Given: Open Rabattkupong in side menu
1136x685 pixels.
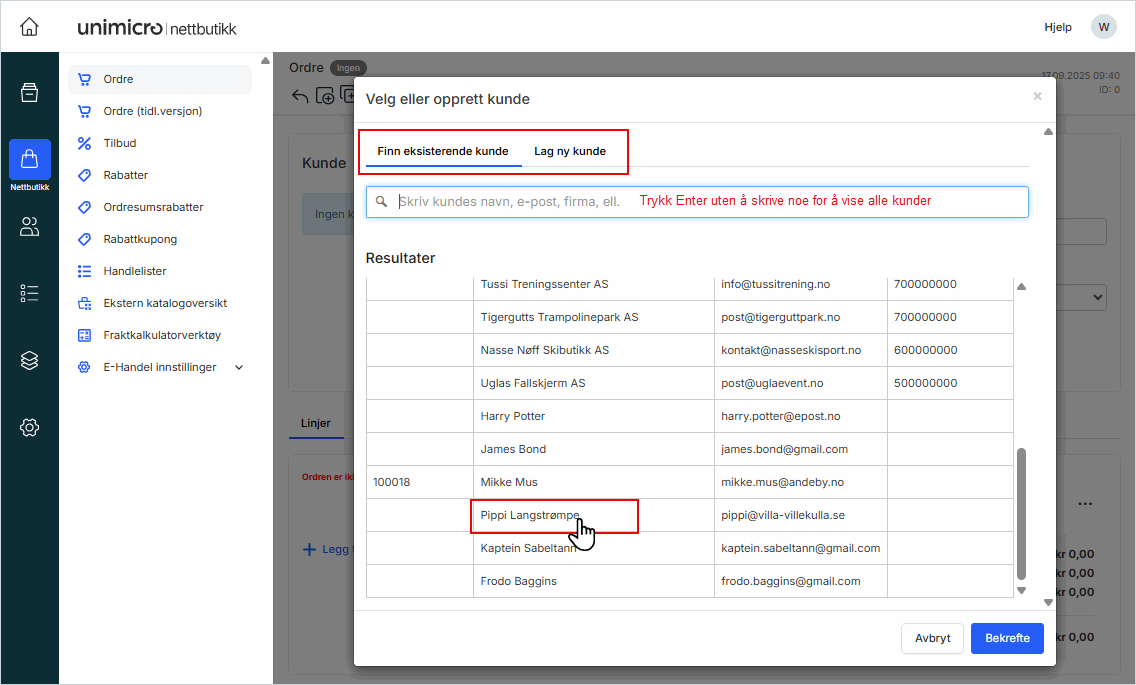Looking at the screenshot, I should tap(140, 239).
